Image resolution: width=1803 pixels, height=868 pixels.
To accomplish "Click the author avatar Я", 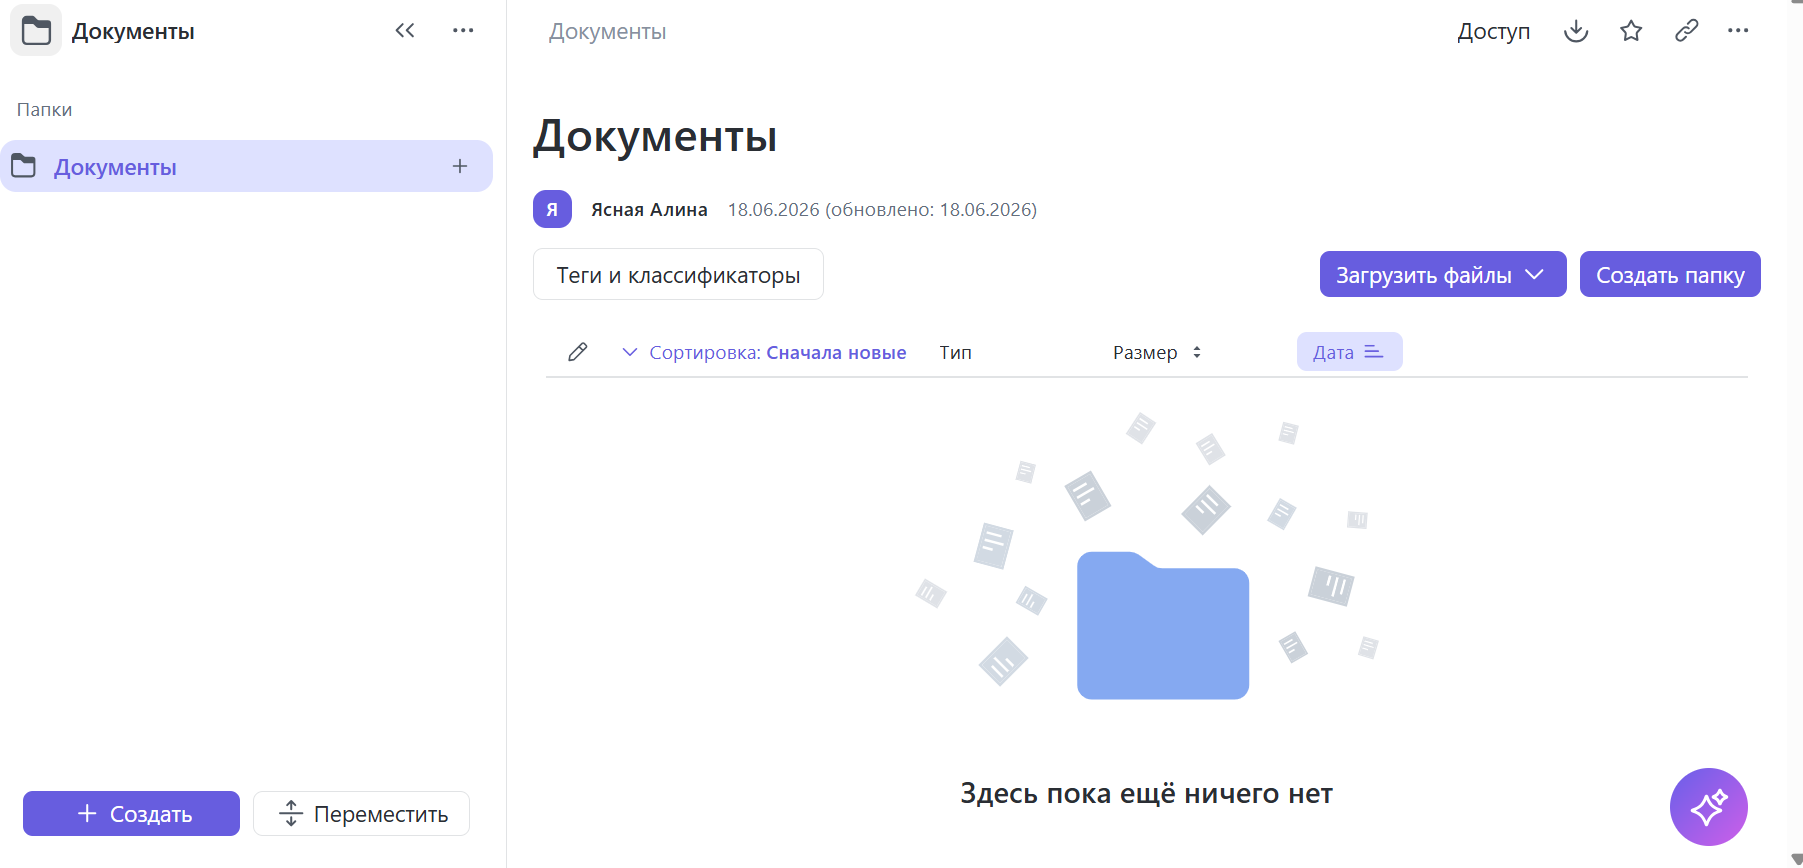I will (552, 209).
